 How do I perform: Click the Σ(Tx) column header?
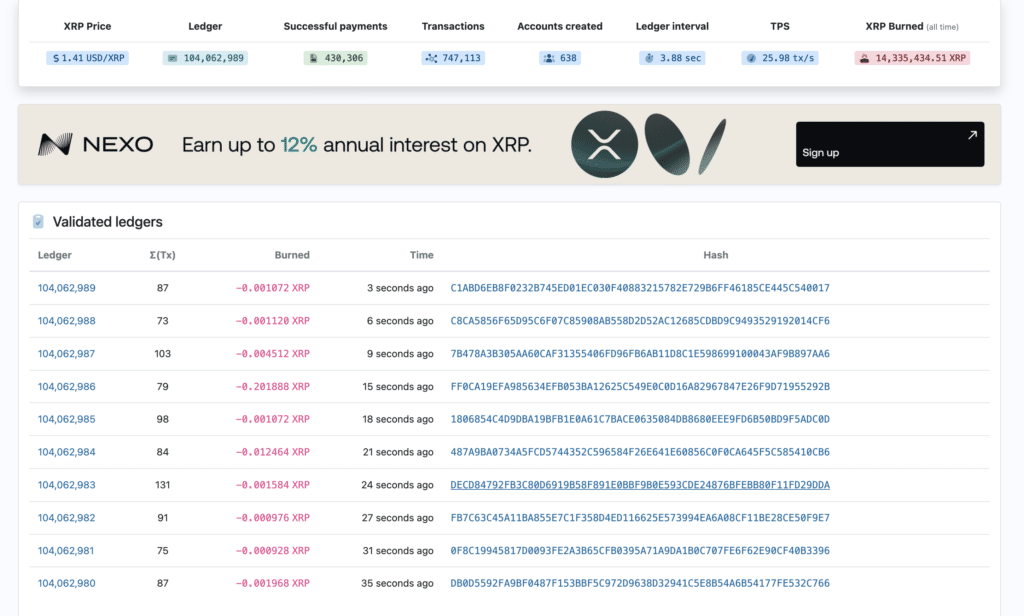pyautogui.click(x=163, y=255)
